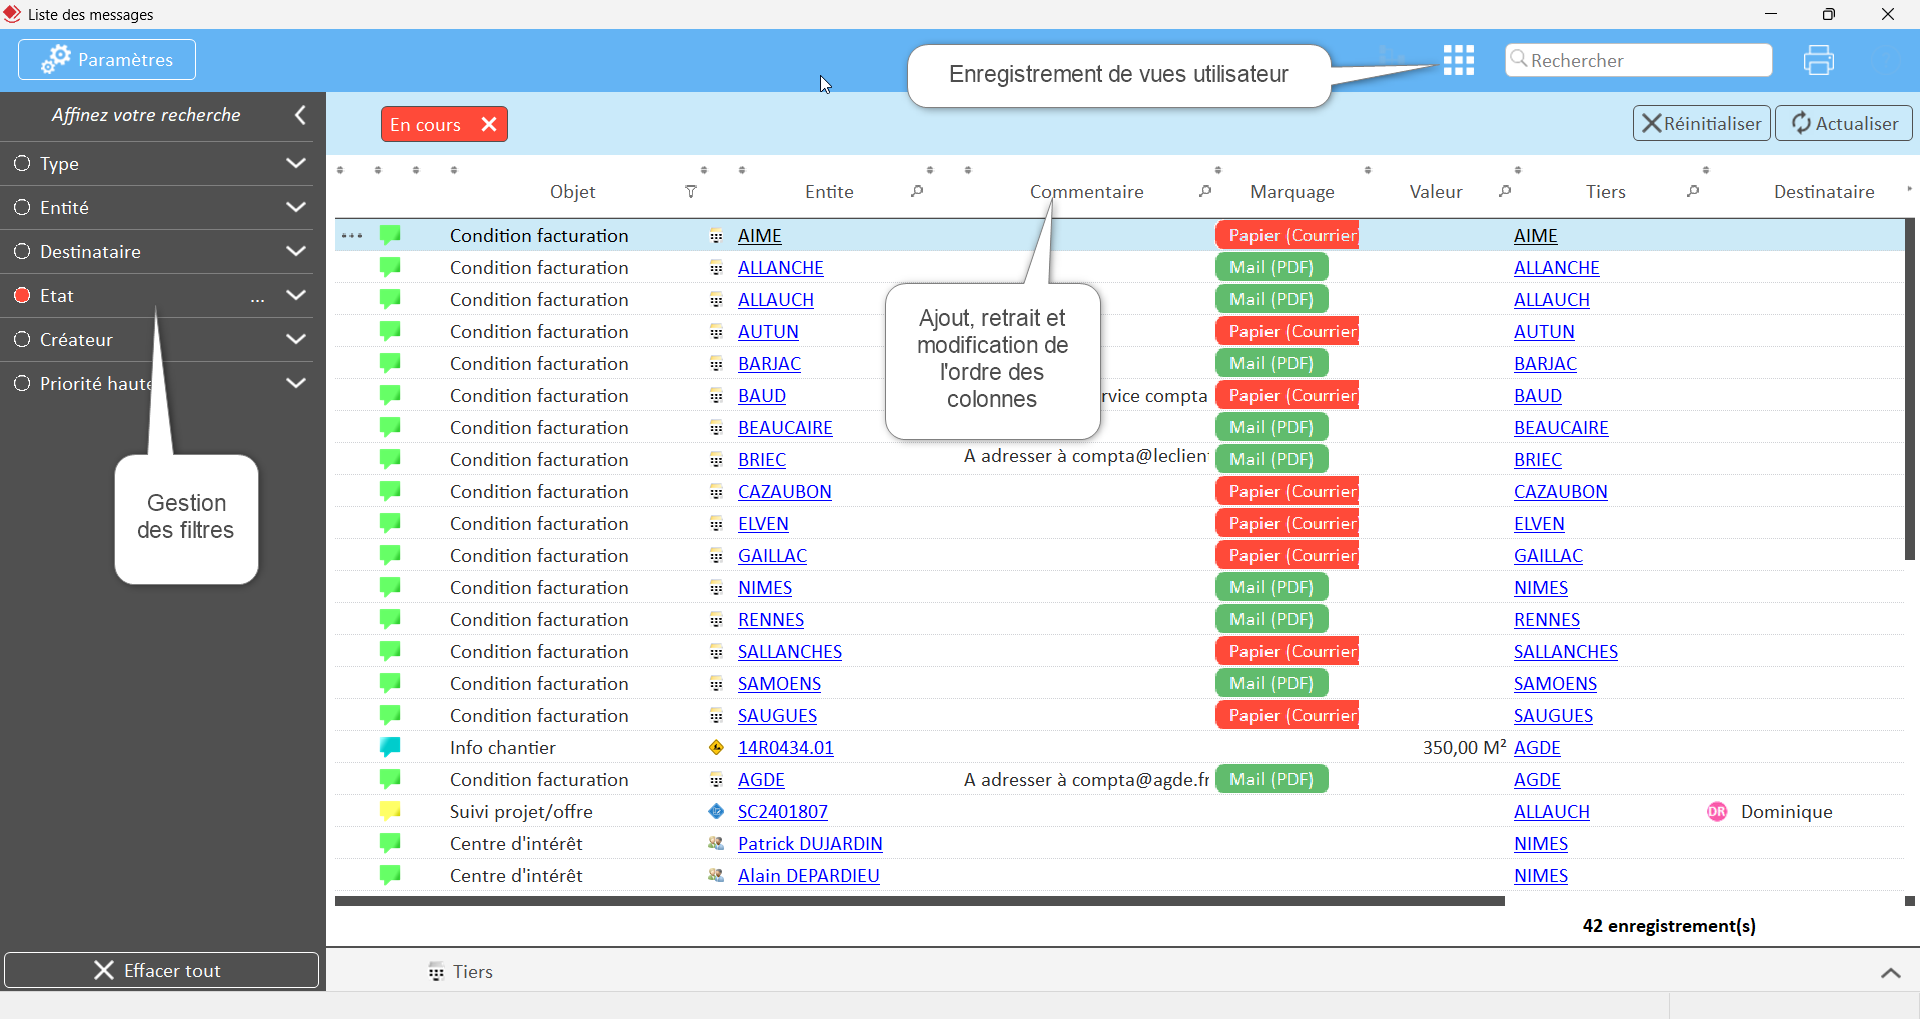Select the Type filter radio button
This screenshot has width=1920, height=1019.
[x=22, y=163]
